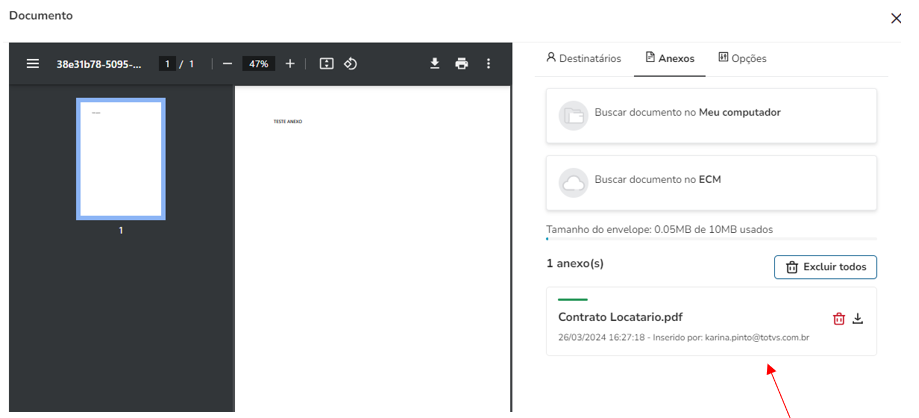
Task: Click the 47% zoom level field
Action: click(259, 64)
